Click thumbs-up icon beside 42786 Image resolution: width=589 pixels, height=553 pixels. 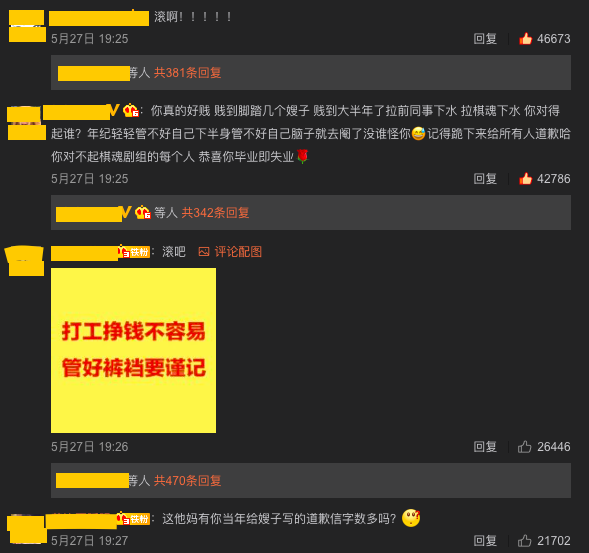[x=526, y=179]
